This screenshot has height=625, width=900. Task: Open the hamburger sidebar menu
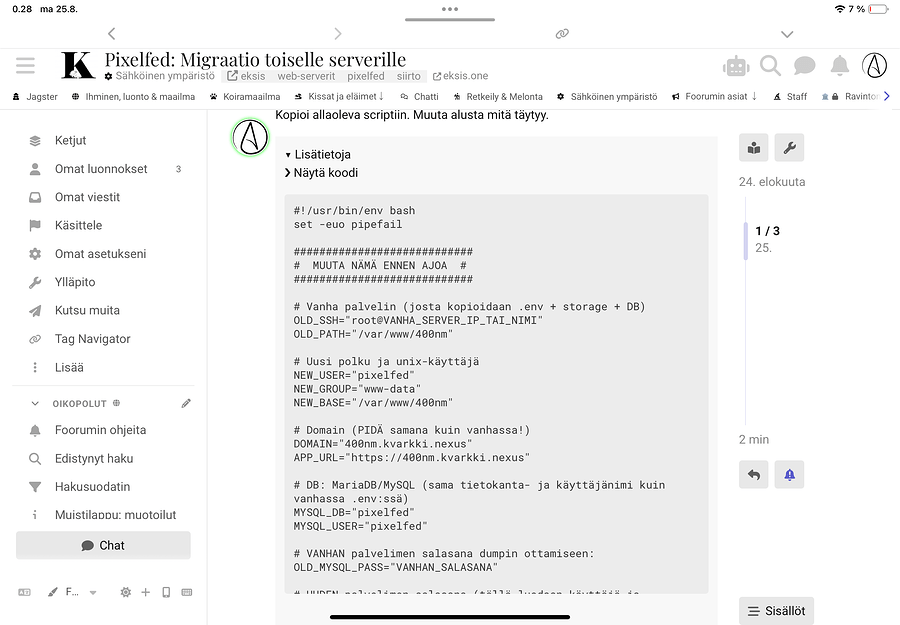point(25,65)
